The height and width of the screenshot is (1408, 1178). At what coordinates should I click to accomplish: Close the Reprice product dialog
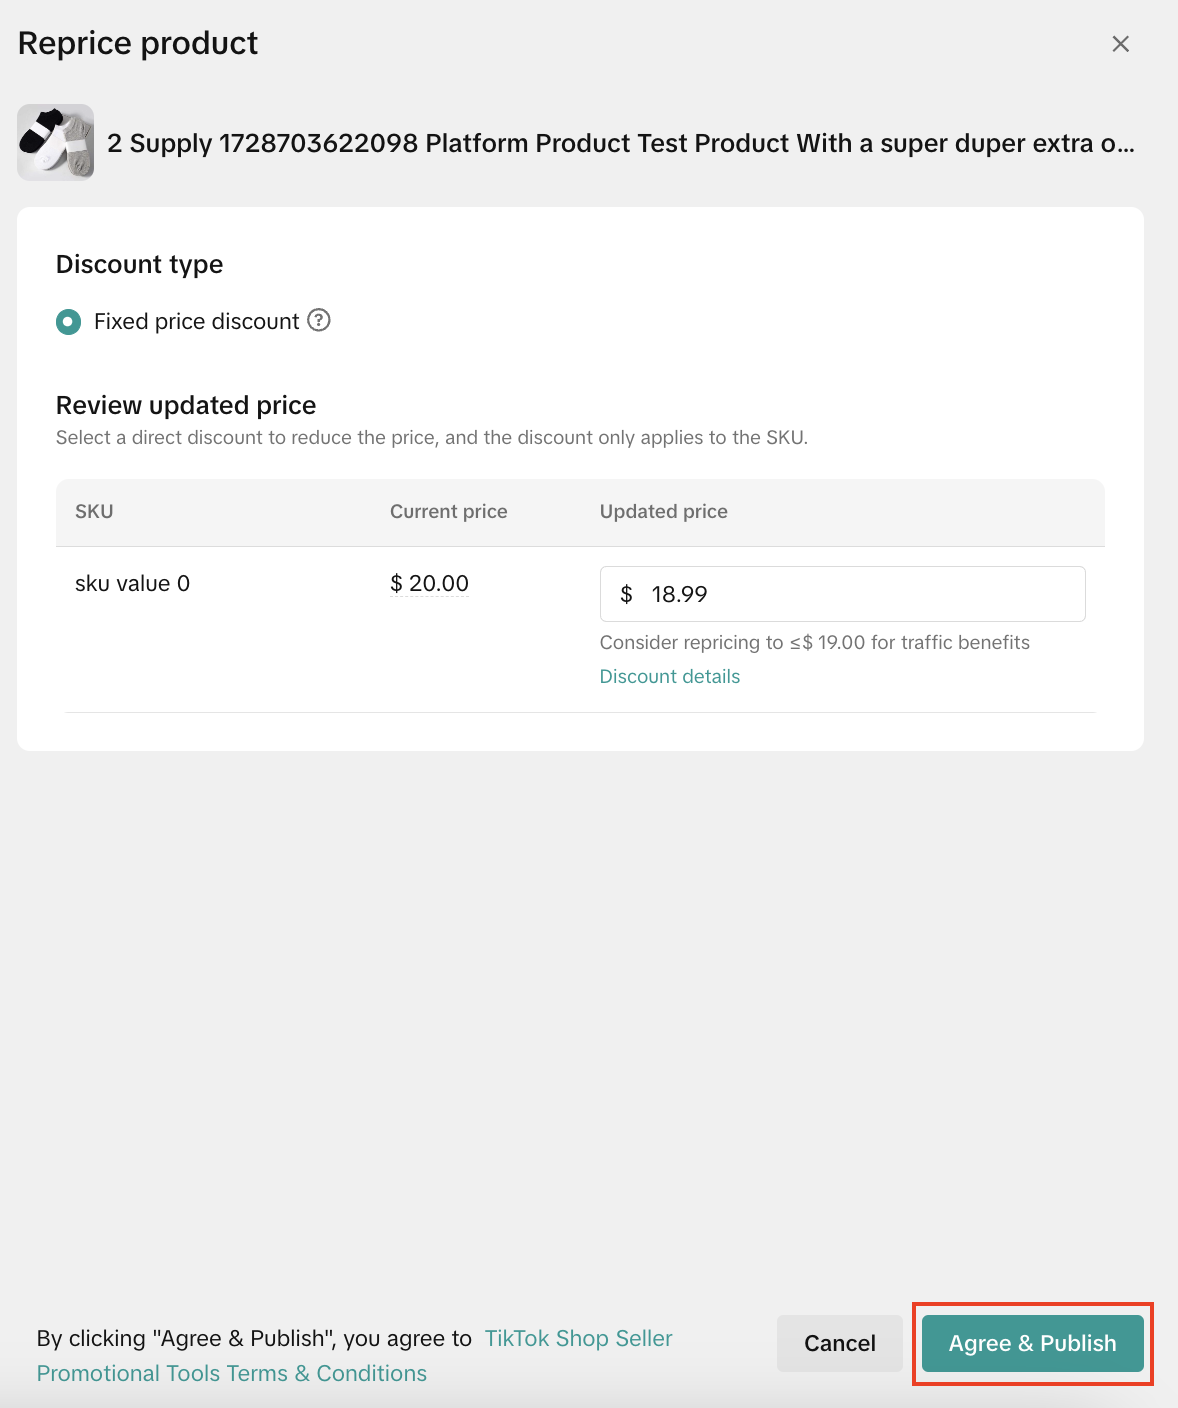tap(1120, 44)
